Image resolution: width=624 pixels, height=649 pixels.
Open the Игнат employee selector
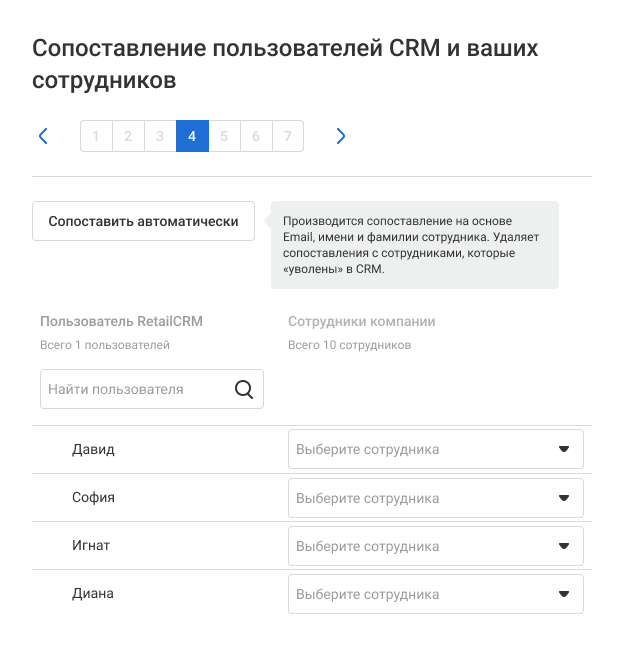click(435, 546)
